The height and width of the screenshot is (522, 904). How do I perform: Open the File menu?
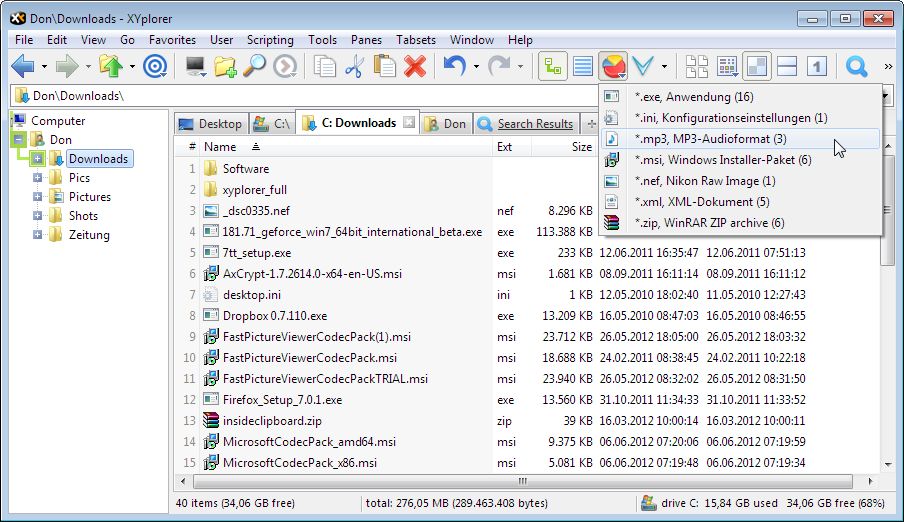(x=24, y=40)
